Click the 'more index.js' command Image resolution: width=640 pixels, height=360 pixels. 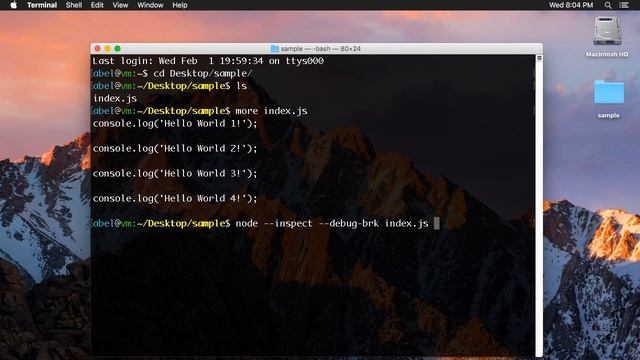[271, 111]
